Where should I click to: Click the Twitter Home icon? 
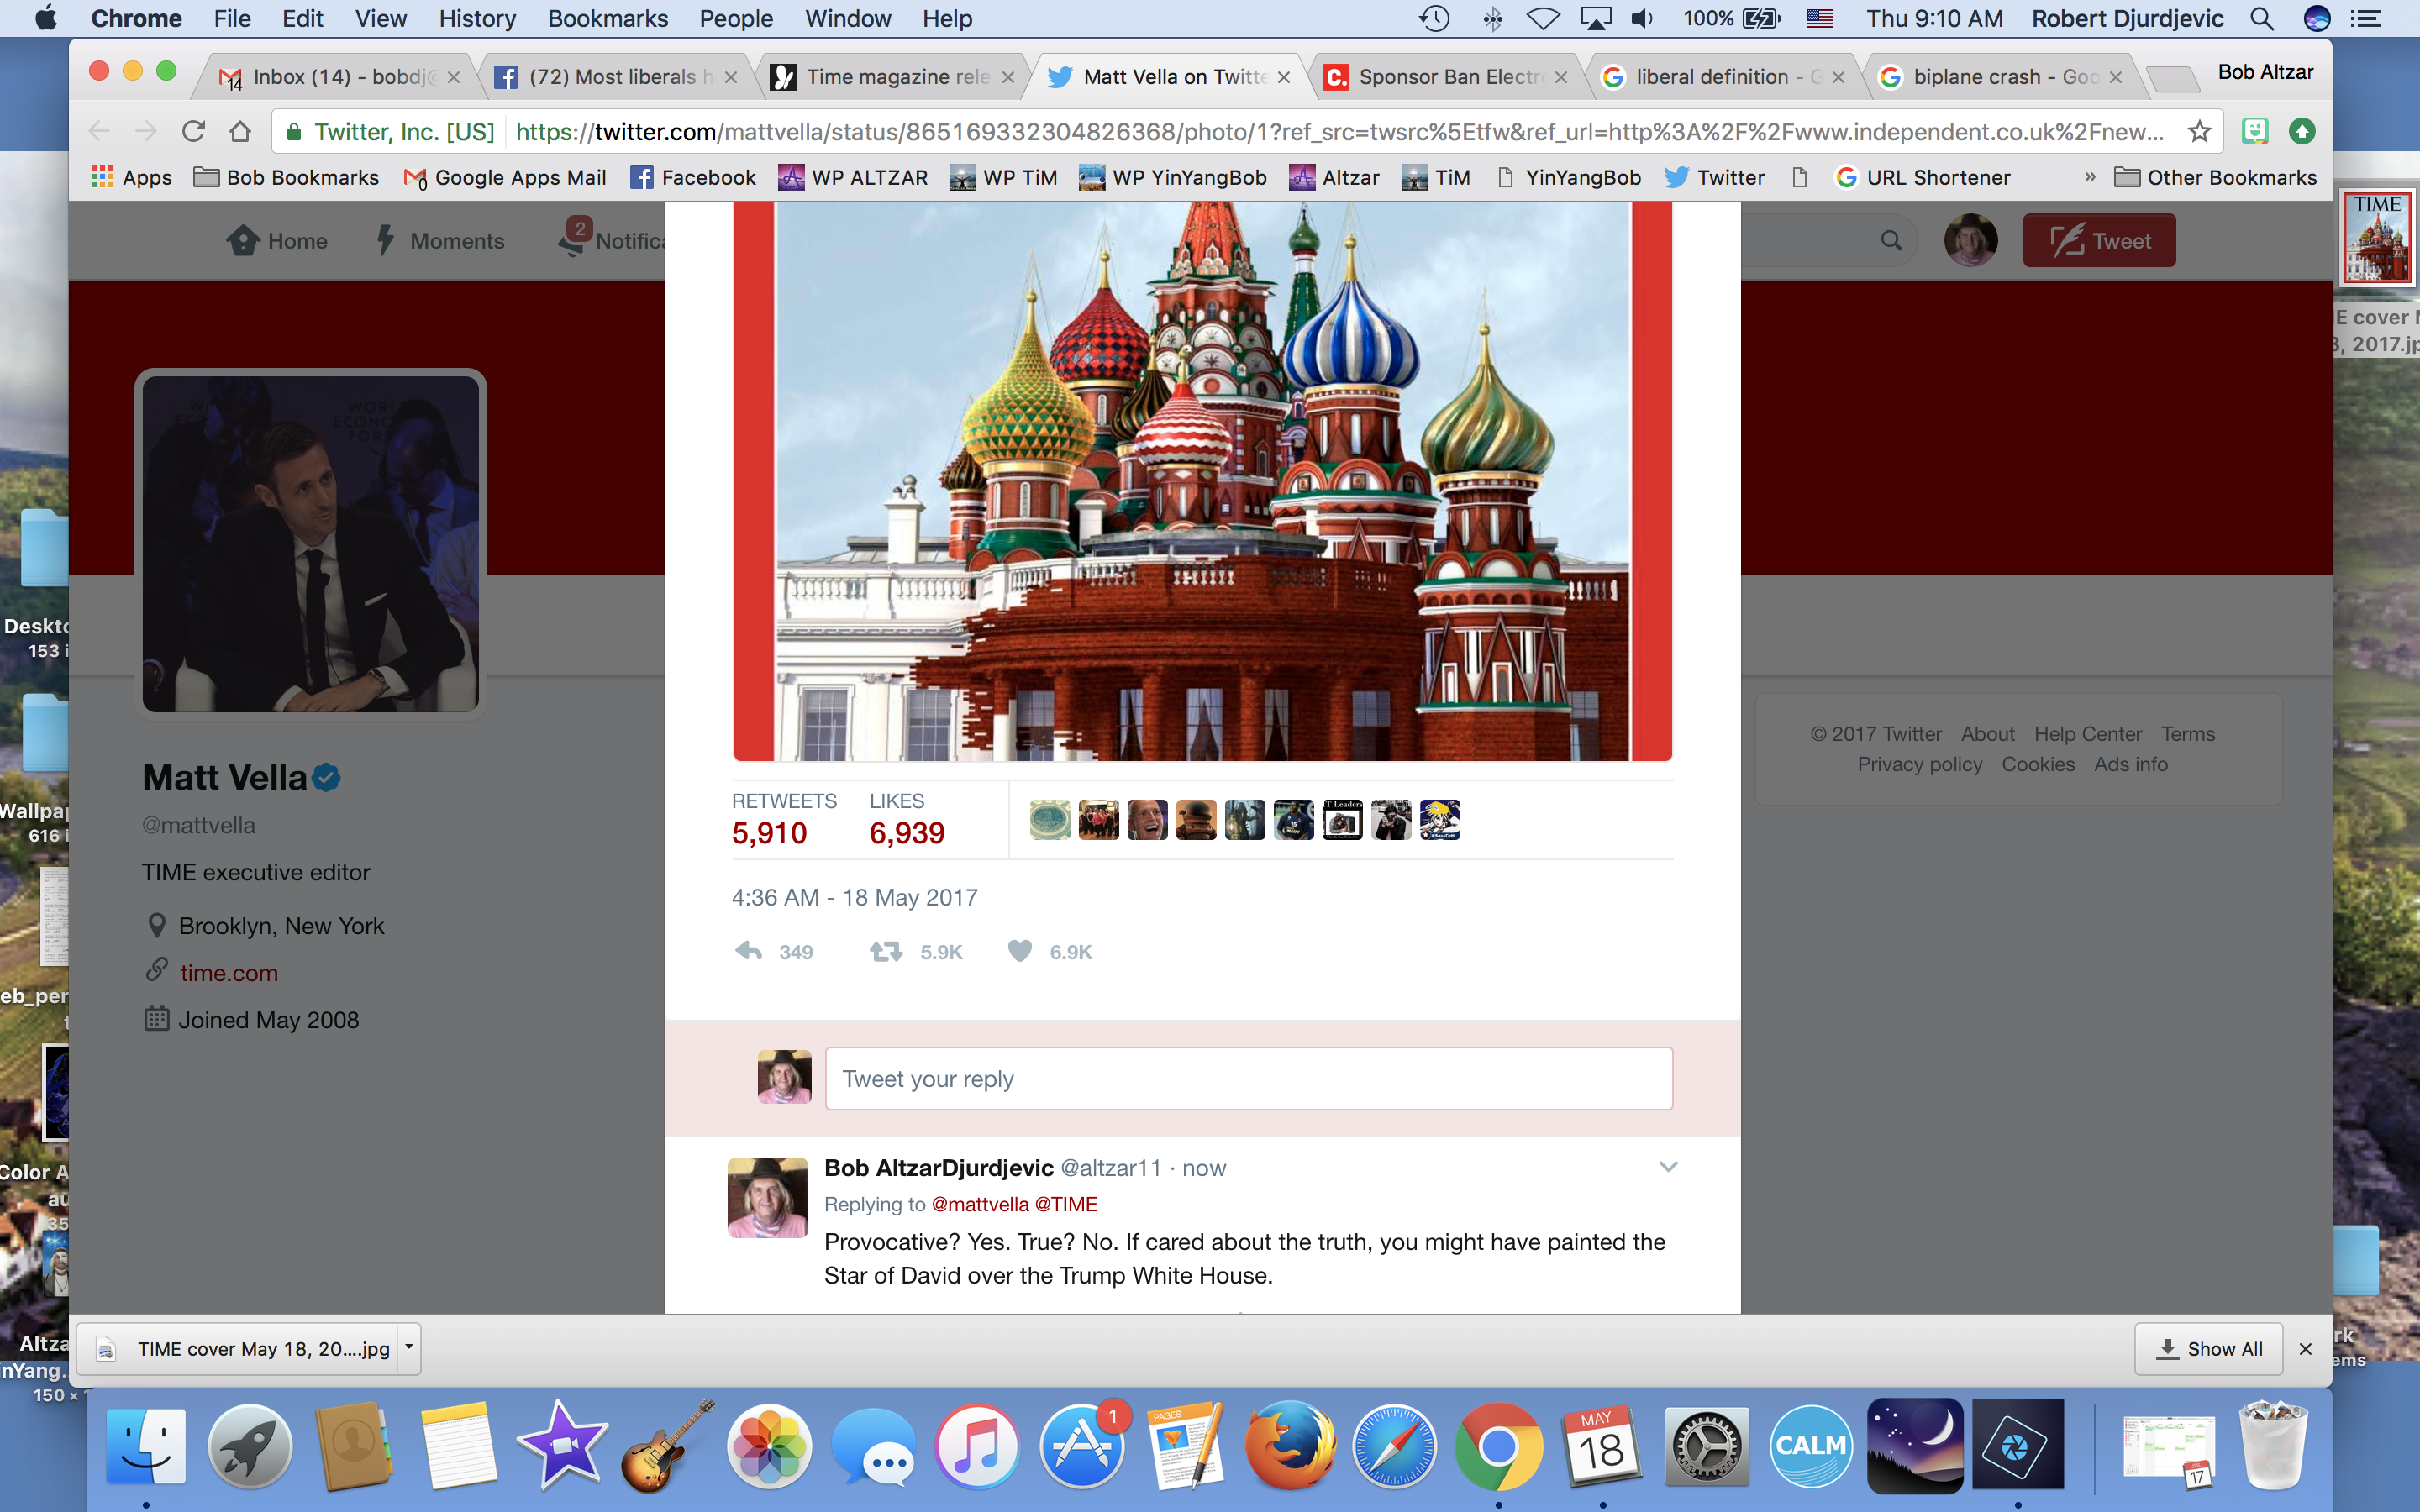(243, 240)
